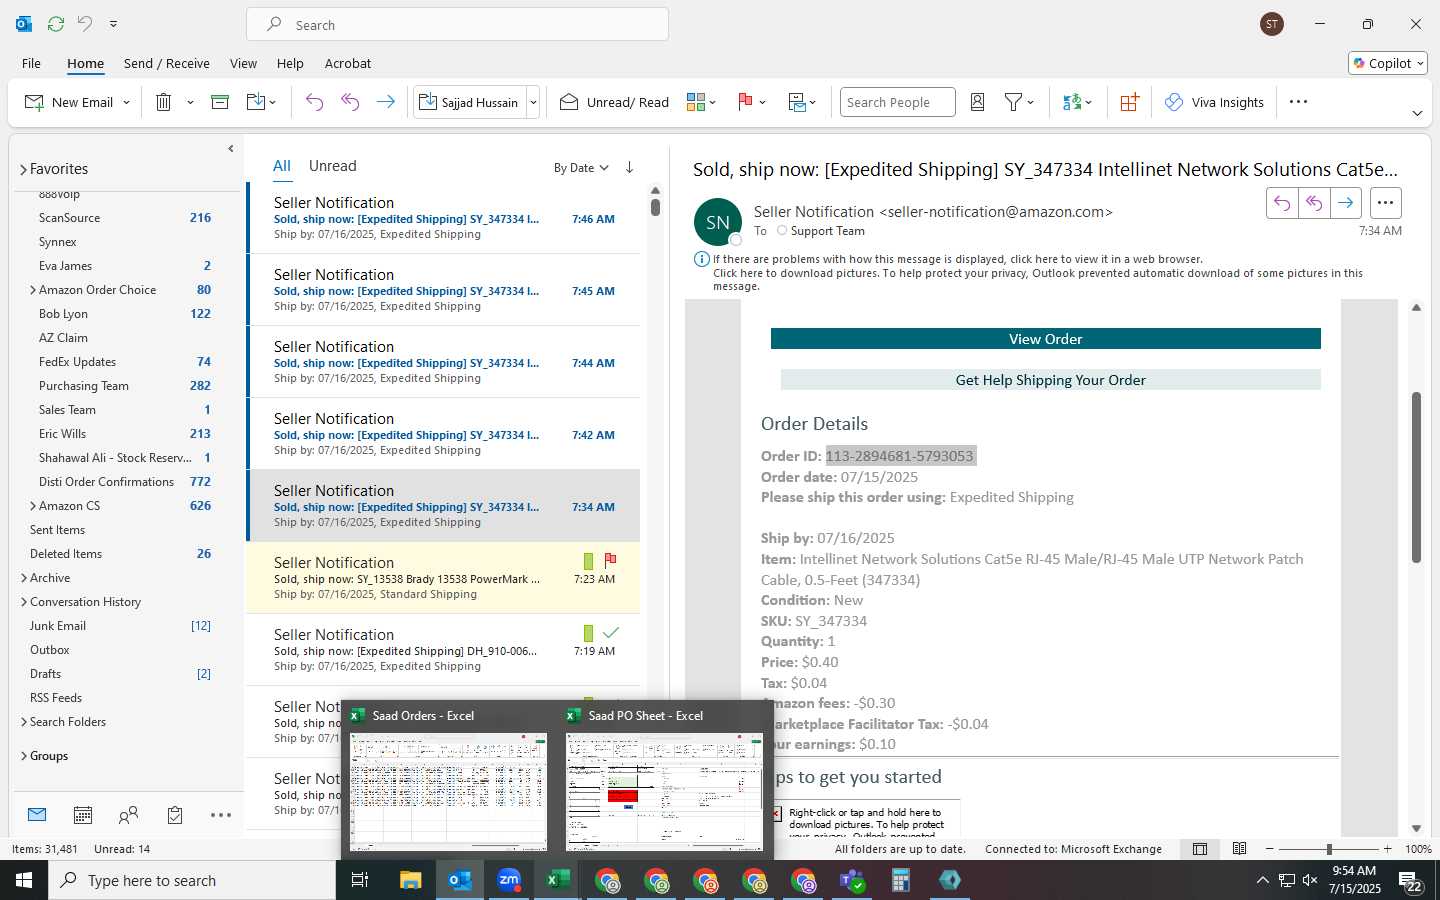Open Sajjad Hussain quick steps dropdown

533,102
